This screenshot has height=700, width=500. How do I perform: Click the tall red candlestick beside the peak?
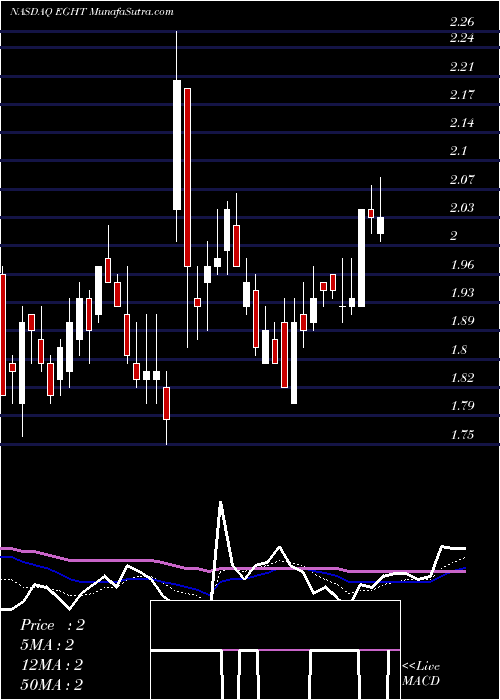[x=187, y=177]
